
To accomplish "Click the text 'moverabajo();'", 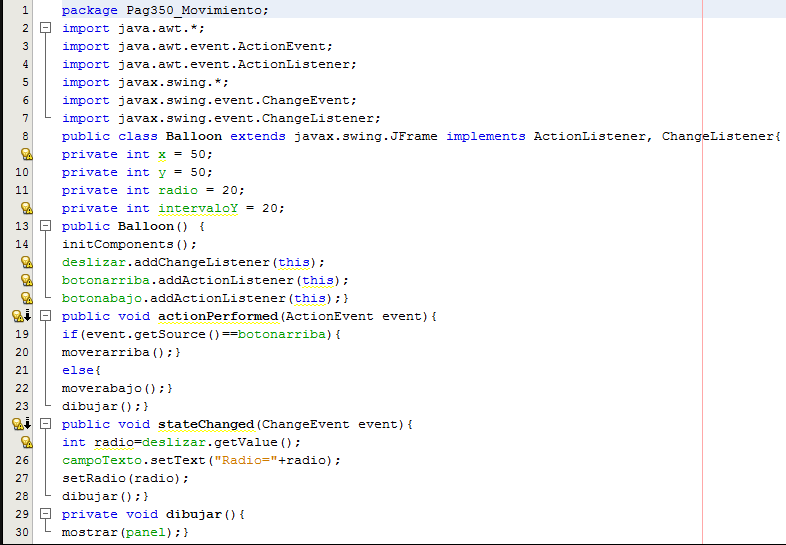I will (113, 389).
